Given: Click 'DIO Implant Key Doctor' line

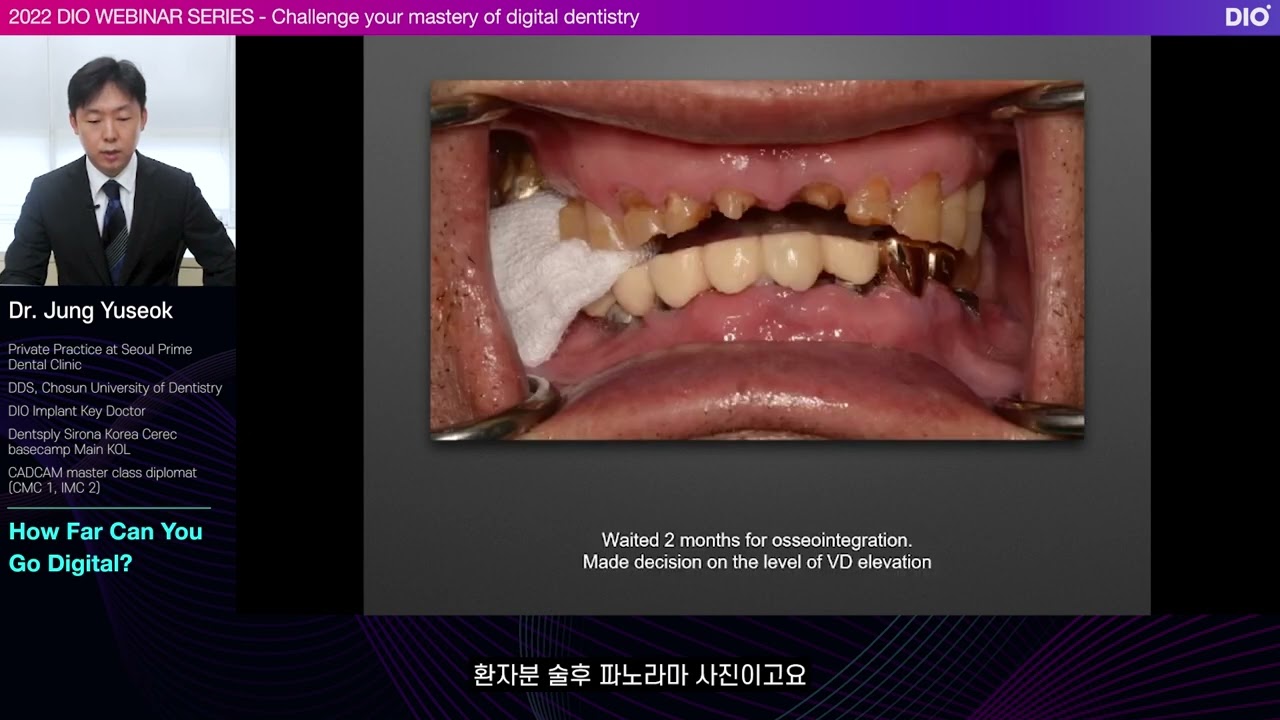Looking at the screenshot, I should tap(77, 411).
